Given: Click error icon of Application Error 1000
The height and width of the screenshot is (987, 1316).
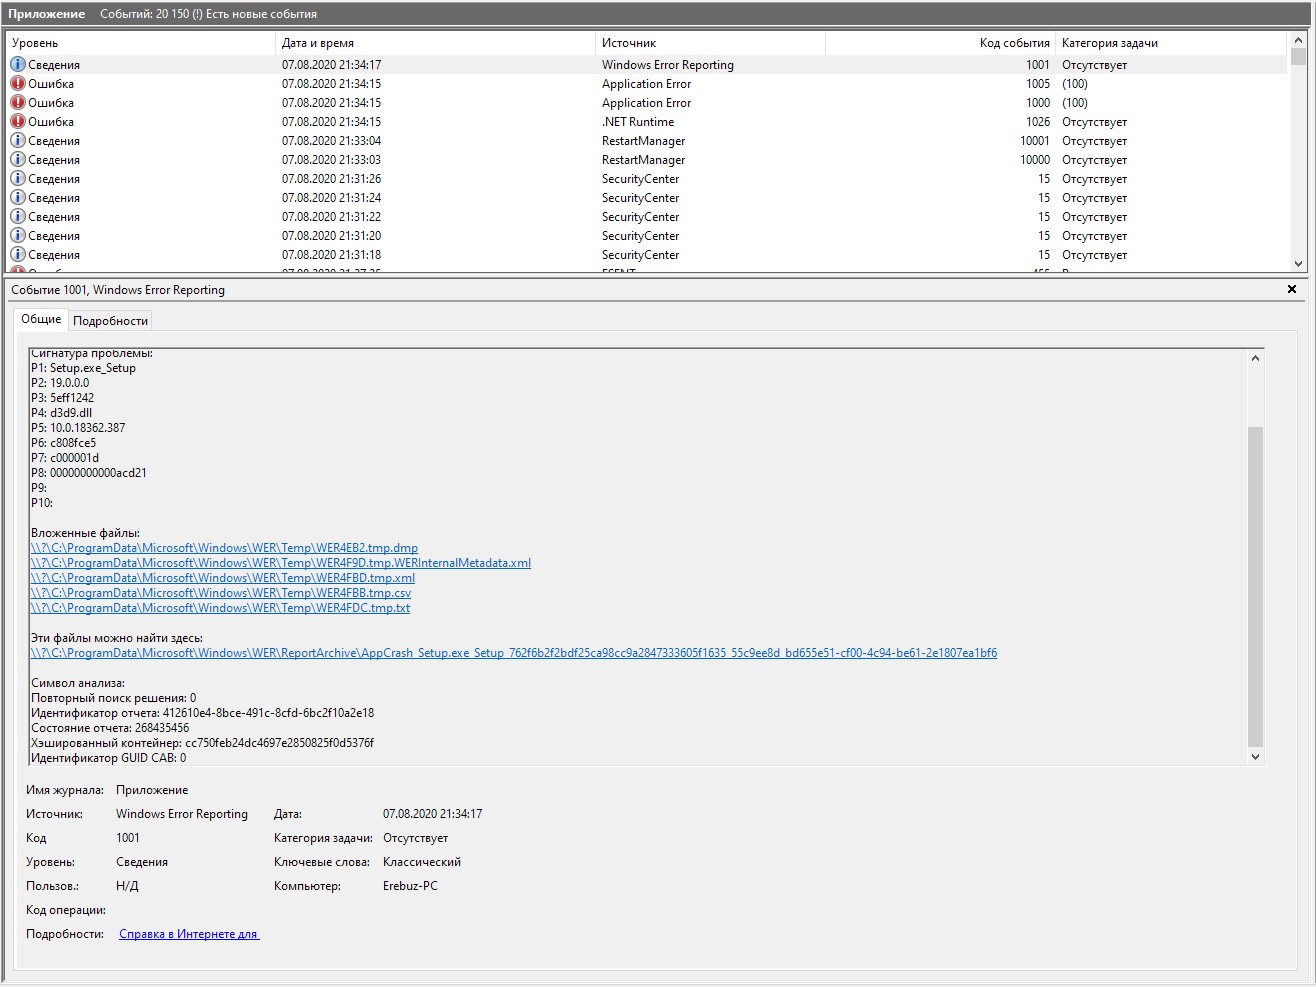Looking at the screenshot, I should pos(17,103).
